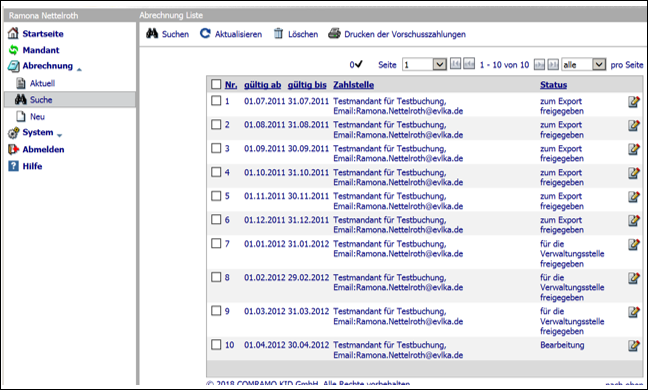
Task: Click the Abmelden exit icon
Action: [13, 149]
